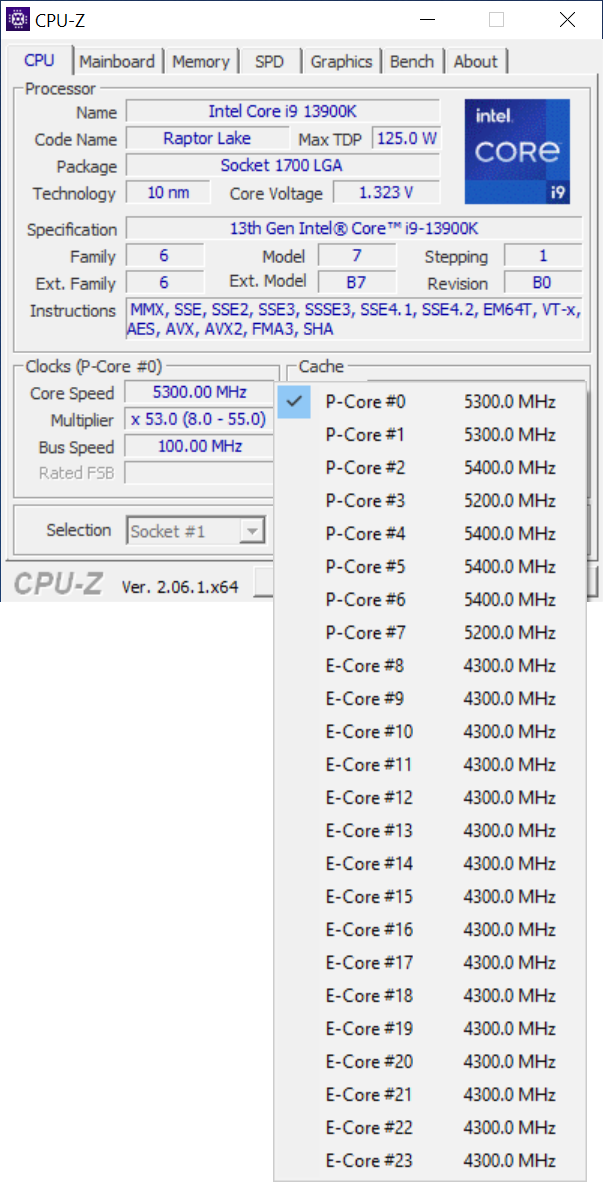This screenshot has width=603, height=1182.
Task: Select P-Core #5 entry
Action: point(430,566)
